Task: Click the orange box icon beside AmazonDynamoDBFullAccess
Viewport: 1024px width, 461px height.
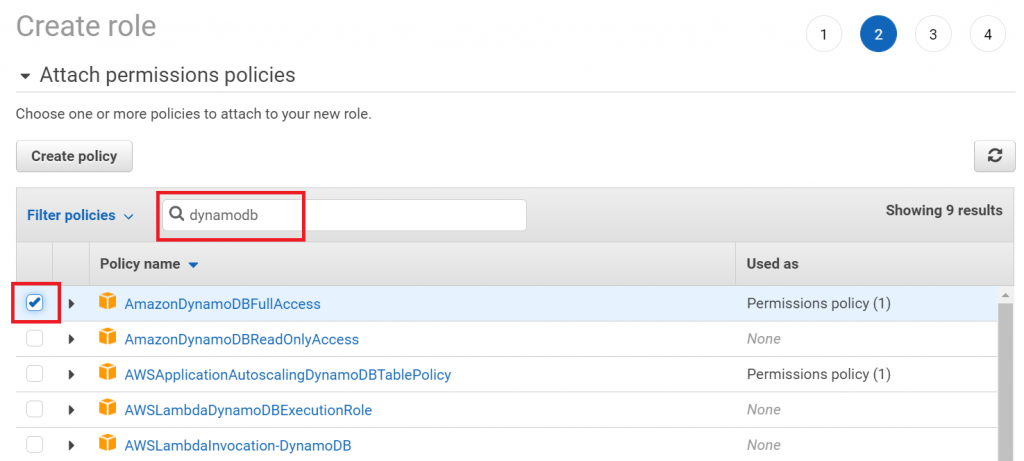Action: [x=107, y=301]
